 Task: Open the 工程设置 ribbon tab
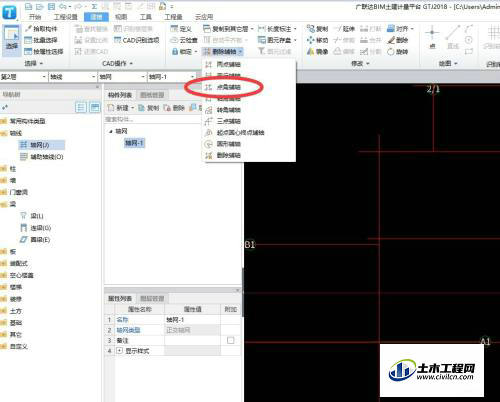65,17
